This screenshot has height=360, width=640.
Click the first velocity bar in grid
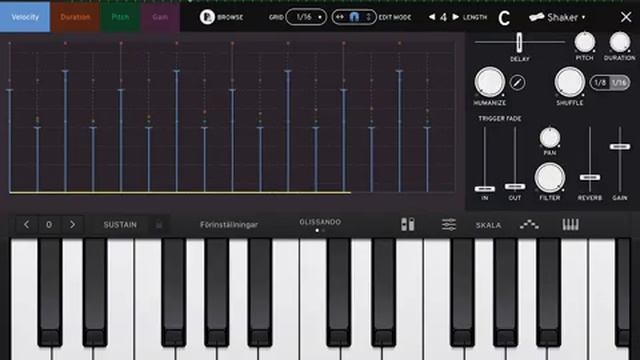(9, 141)
